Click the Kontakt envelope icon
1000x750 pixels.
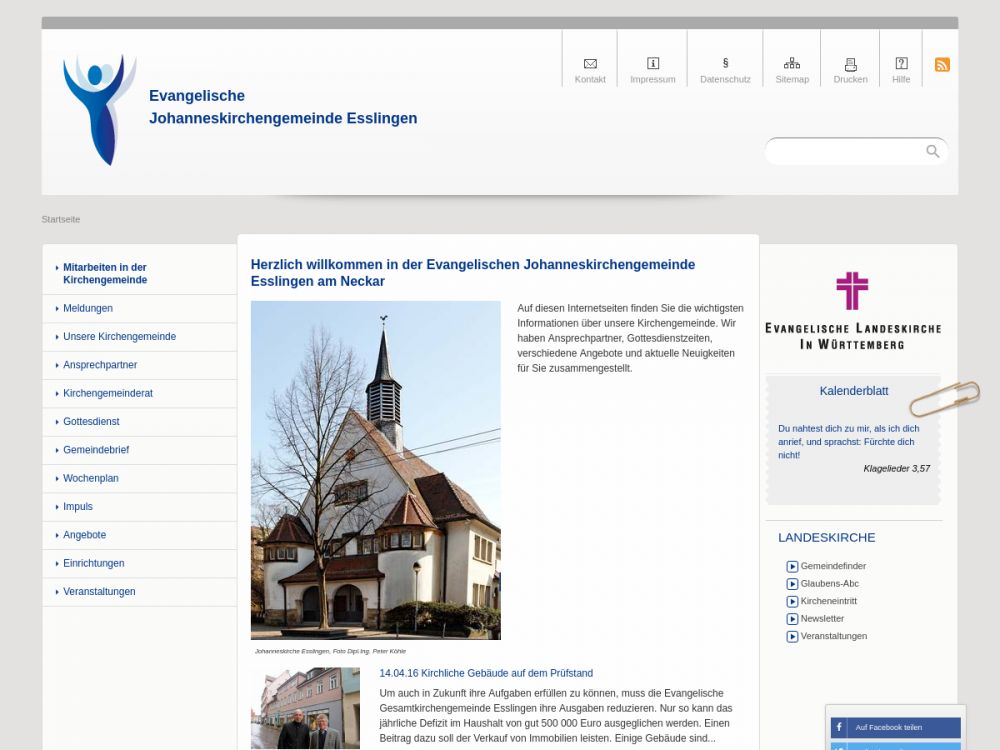(590, 64)
